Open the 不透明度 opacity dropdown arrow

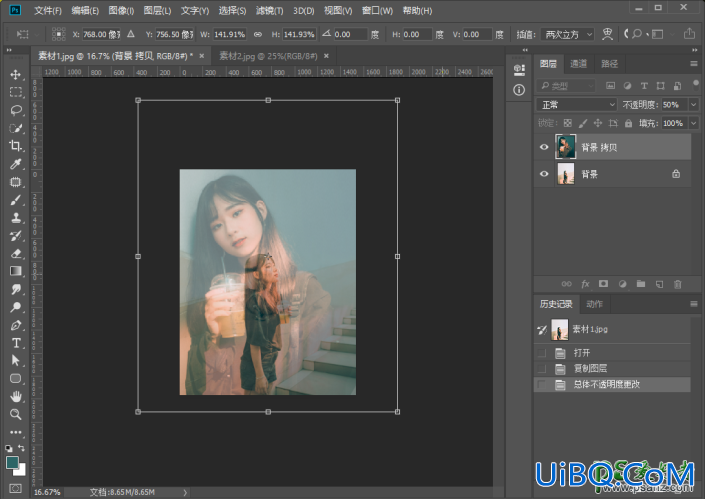(694, 105)
